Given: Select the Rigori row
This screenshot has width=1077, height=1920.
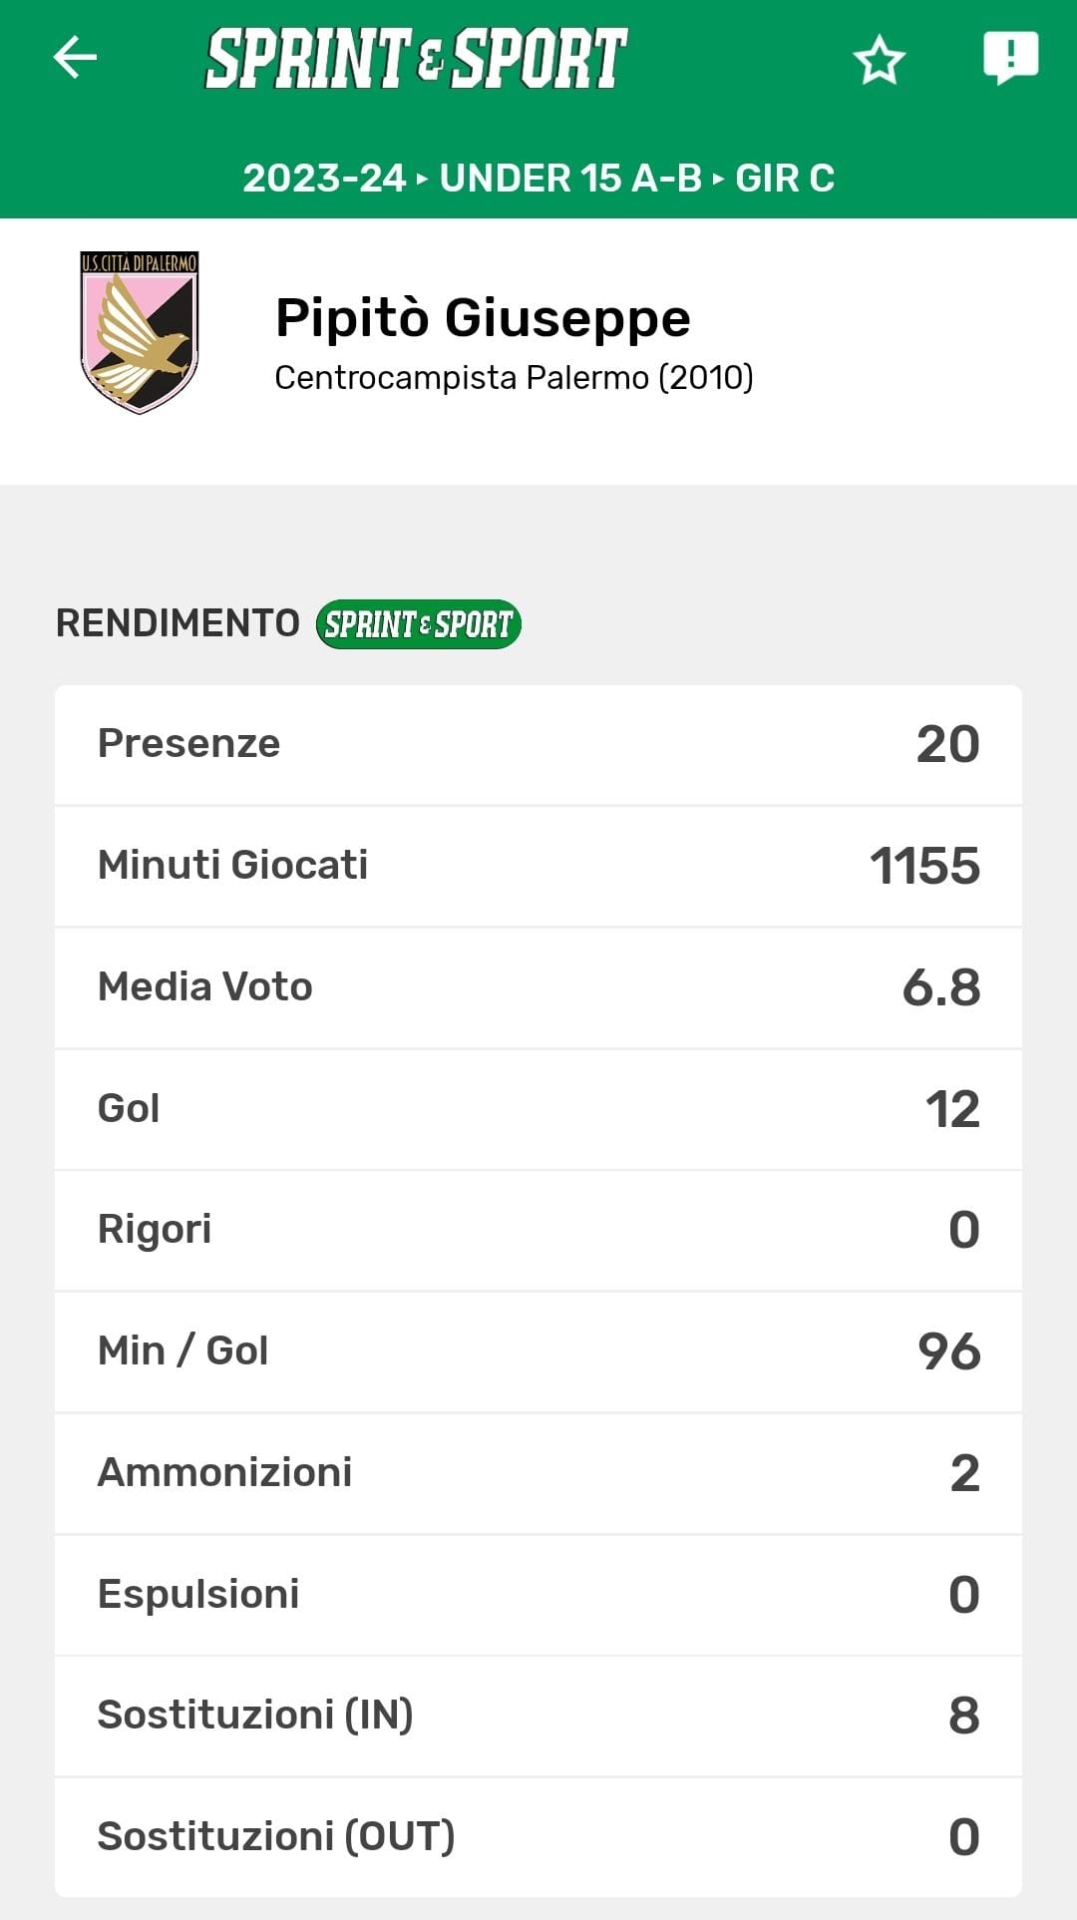Looking at the screenshot, I should (538, 1230).
